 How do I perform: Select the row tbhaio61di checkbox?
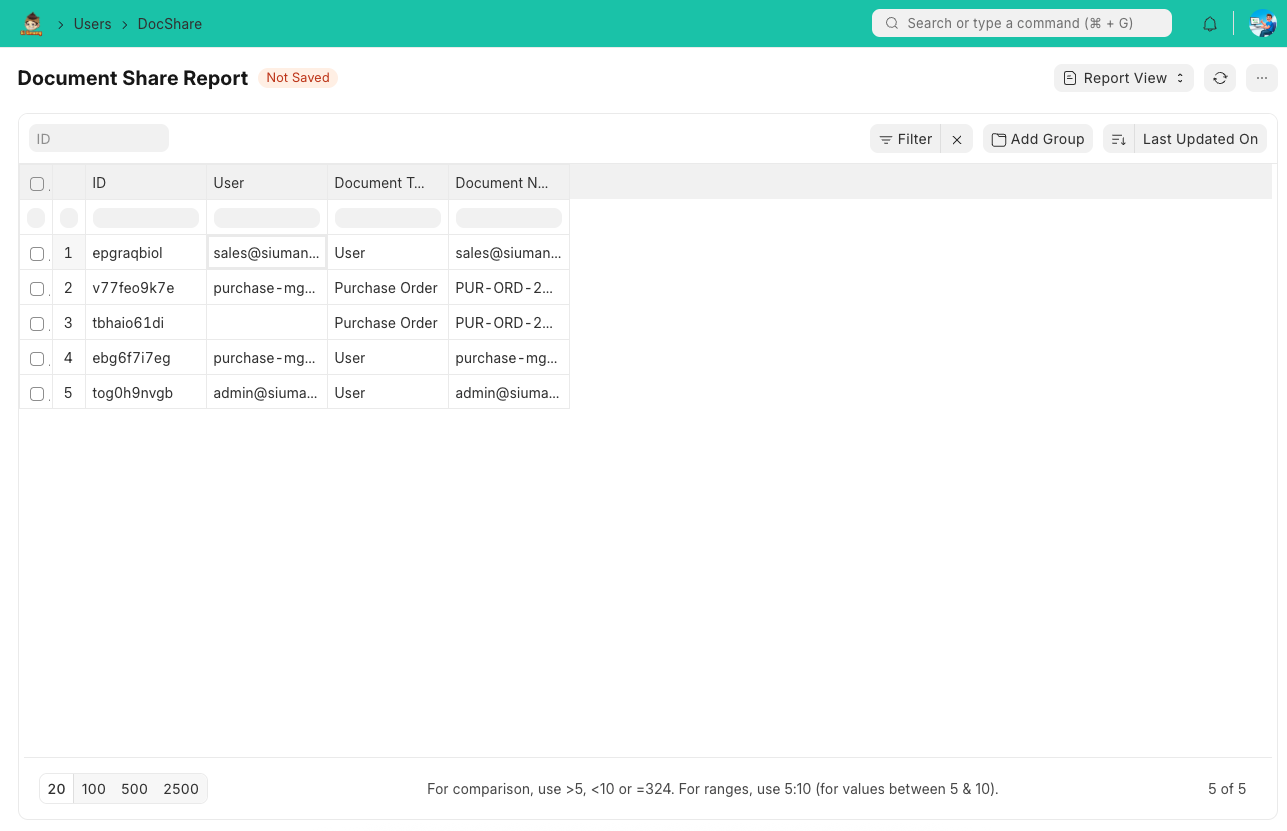pos(37,324)
